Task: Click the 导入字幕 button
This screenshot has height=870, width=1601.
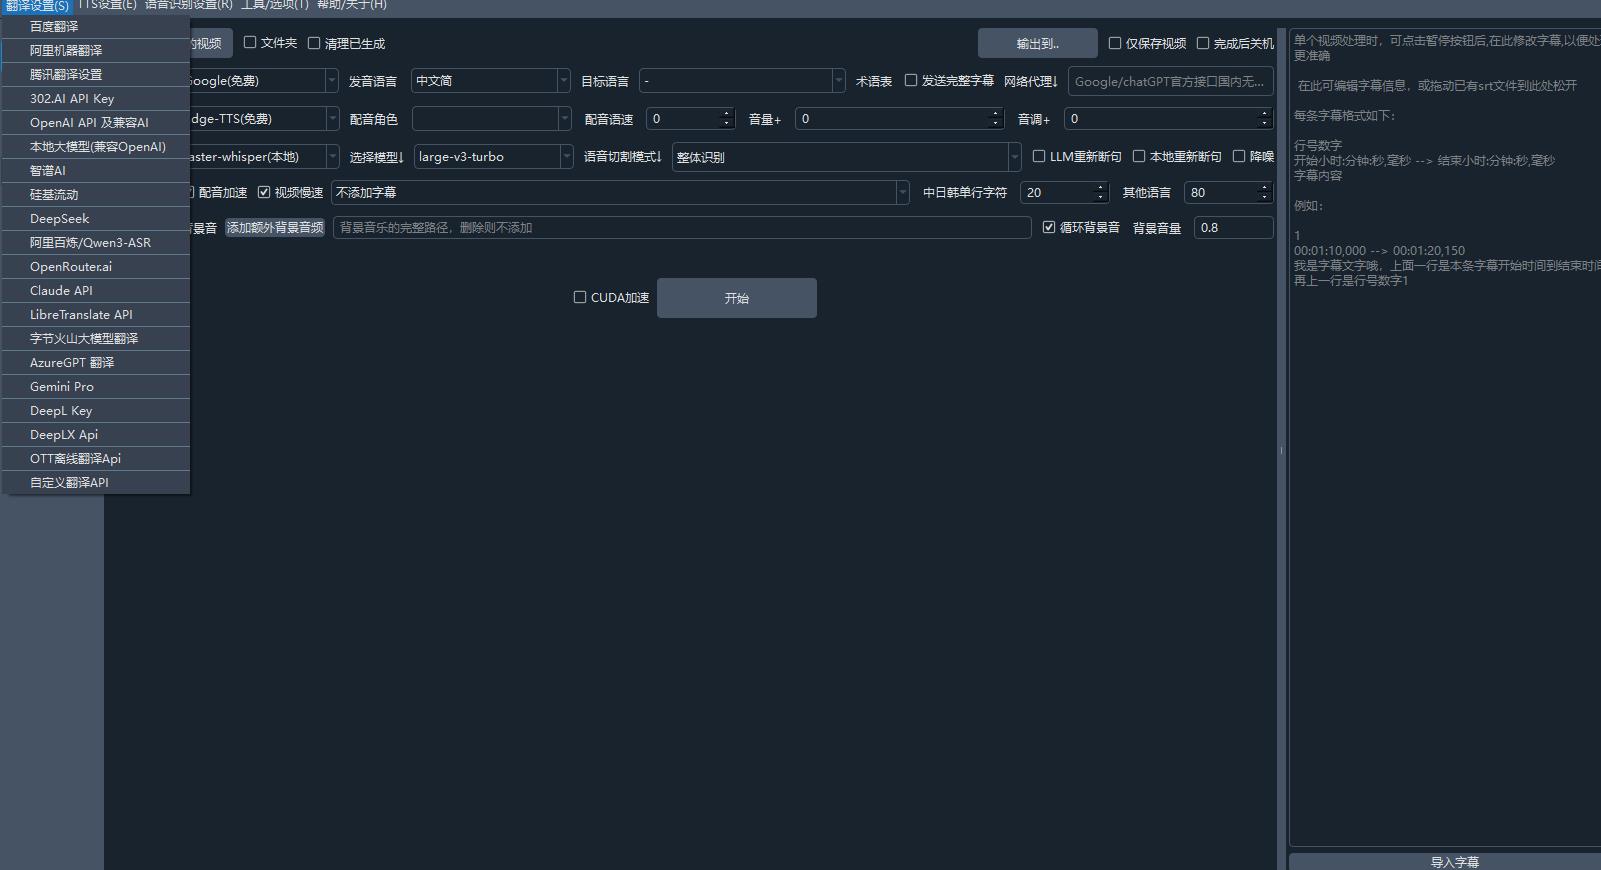Action: 1453,861
